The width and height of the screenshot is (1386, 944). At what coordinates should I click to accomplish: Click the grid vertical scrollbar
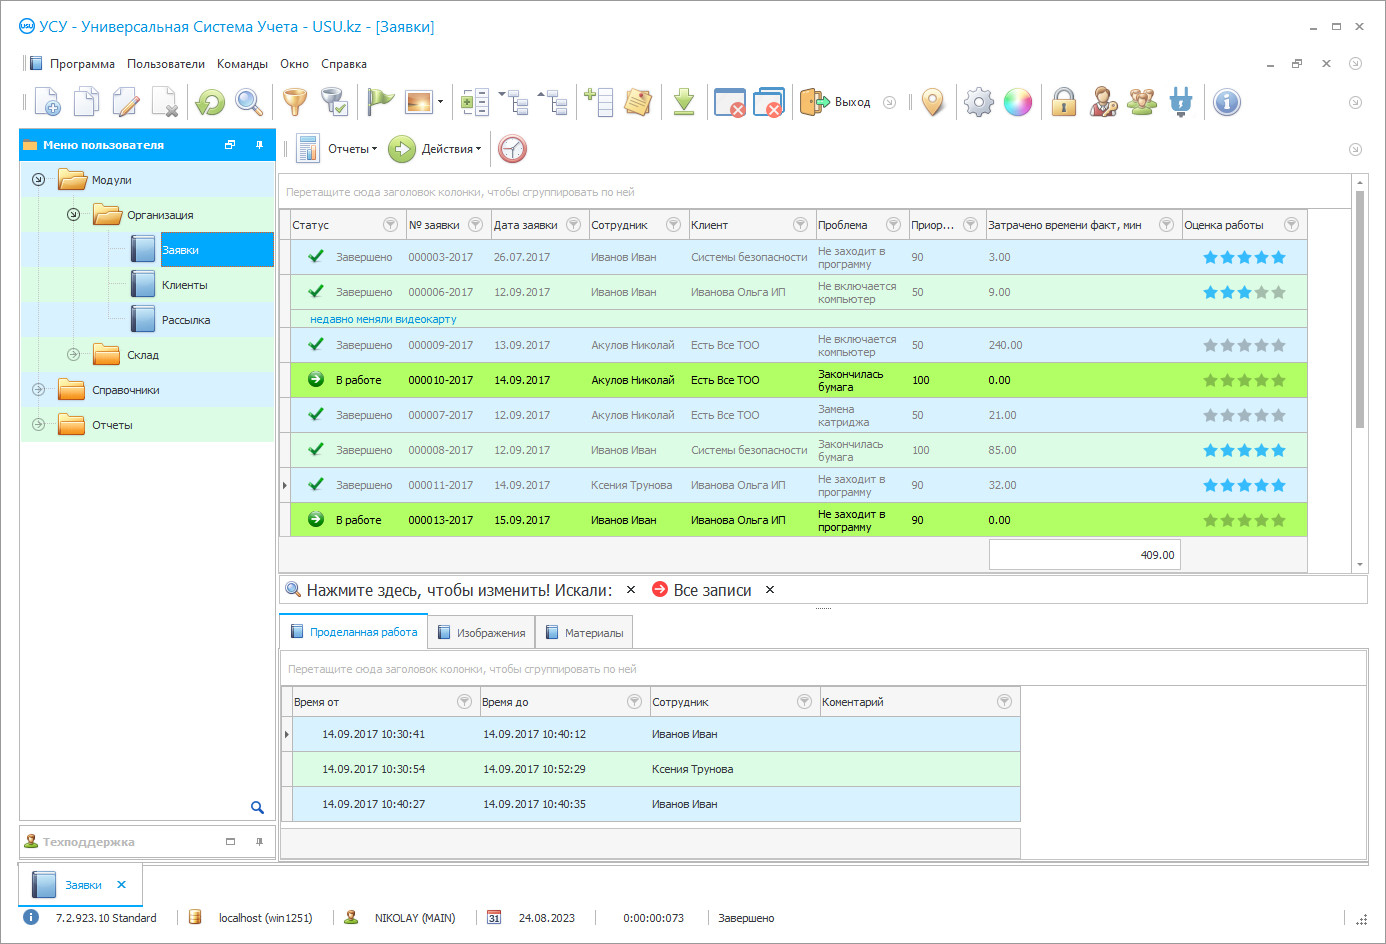(1360, 310)
